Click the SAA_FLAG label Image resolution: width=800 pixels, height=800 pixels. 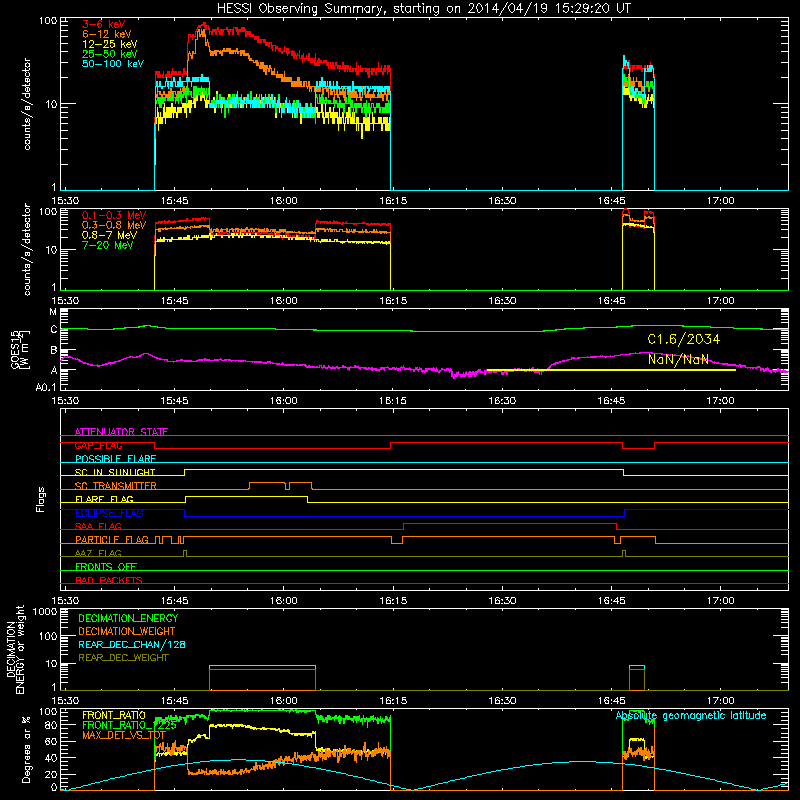(98, 526)
